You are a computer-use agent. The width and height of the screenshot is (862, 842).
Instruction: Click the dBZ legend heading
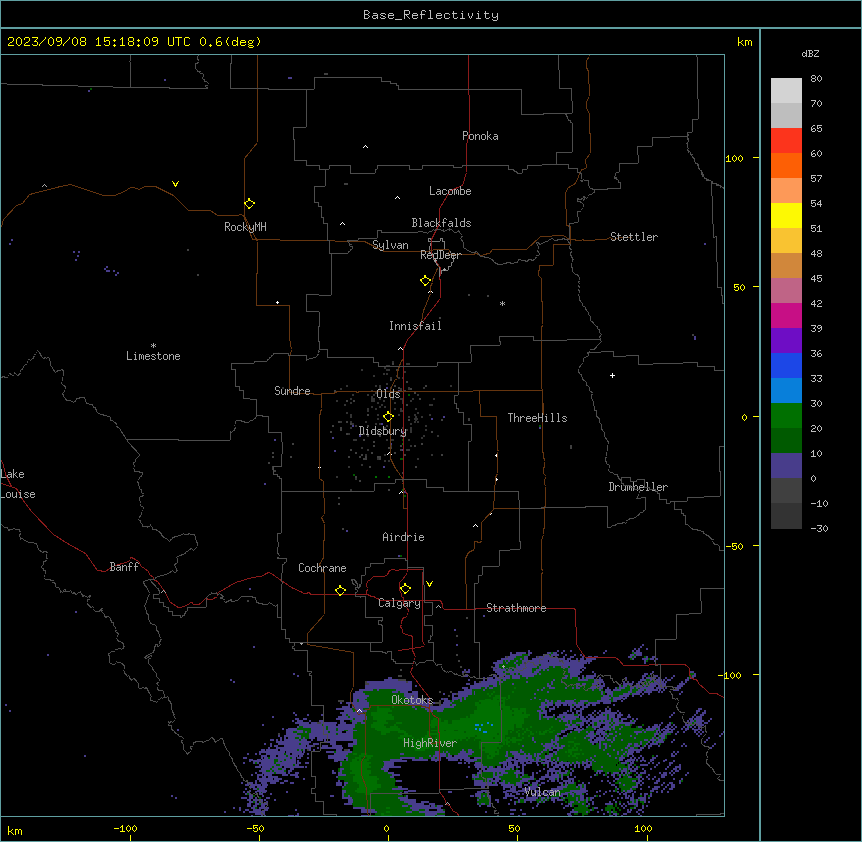pyautogui.click(x=810, y=53)
